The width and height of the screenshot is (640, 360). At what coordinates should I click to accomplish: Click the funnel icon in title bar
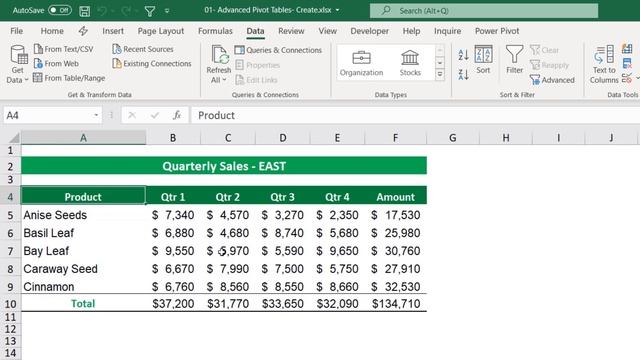[x=150, y=11]
